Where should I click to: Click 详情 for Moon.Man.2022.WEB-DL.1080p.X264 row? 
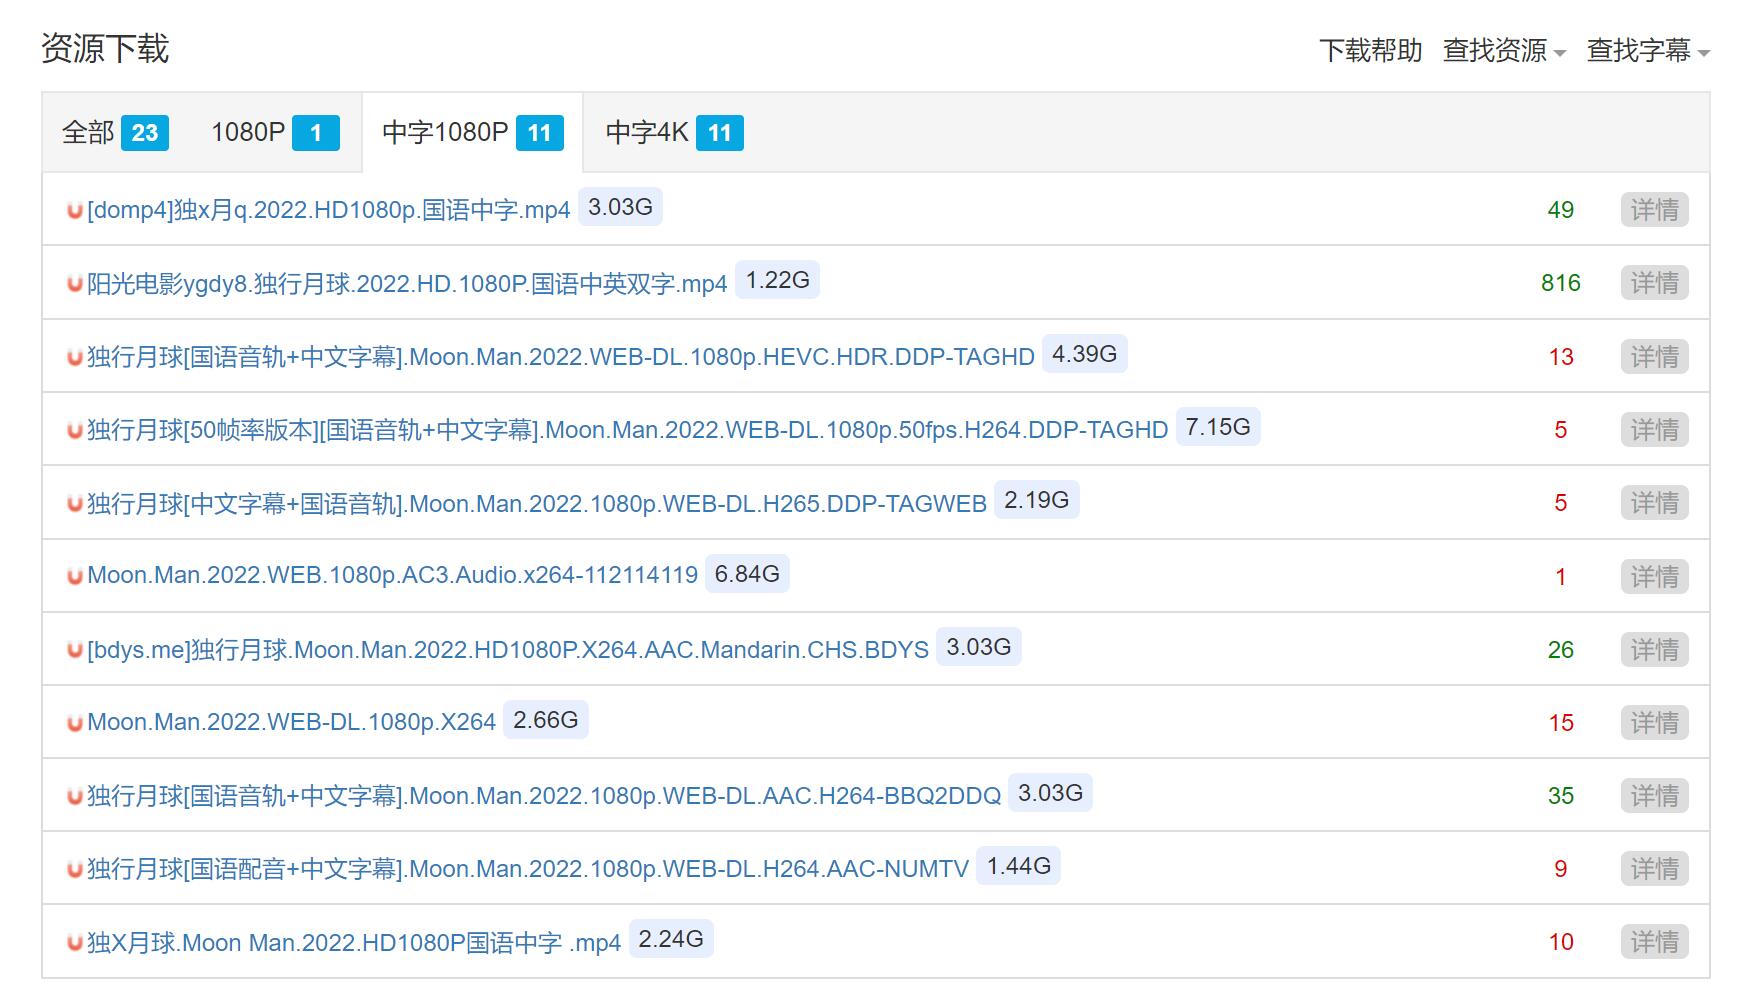[1654, 723]
